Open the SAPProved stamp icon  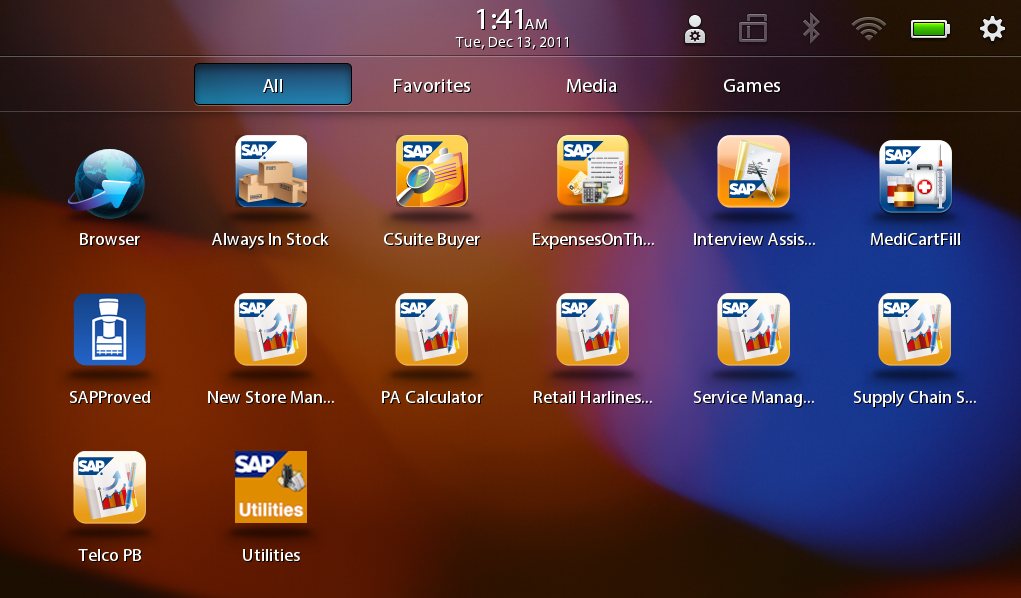[x=109, y=329]
